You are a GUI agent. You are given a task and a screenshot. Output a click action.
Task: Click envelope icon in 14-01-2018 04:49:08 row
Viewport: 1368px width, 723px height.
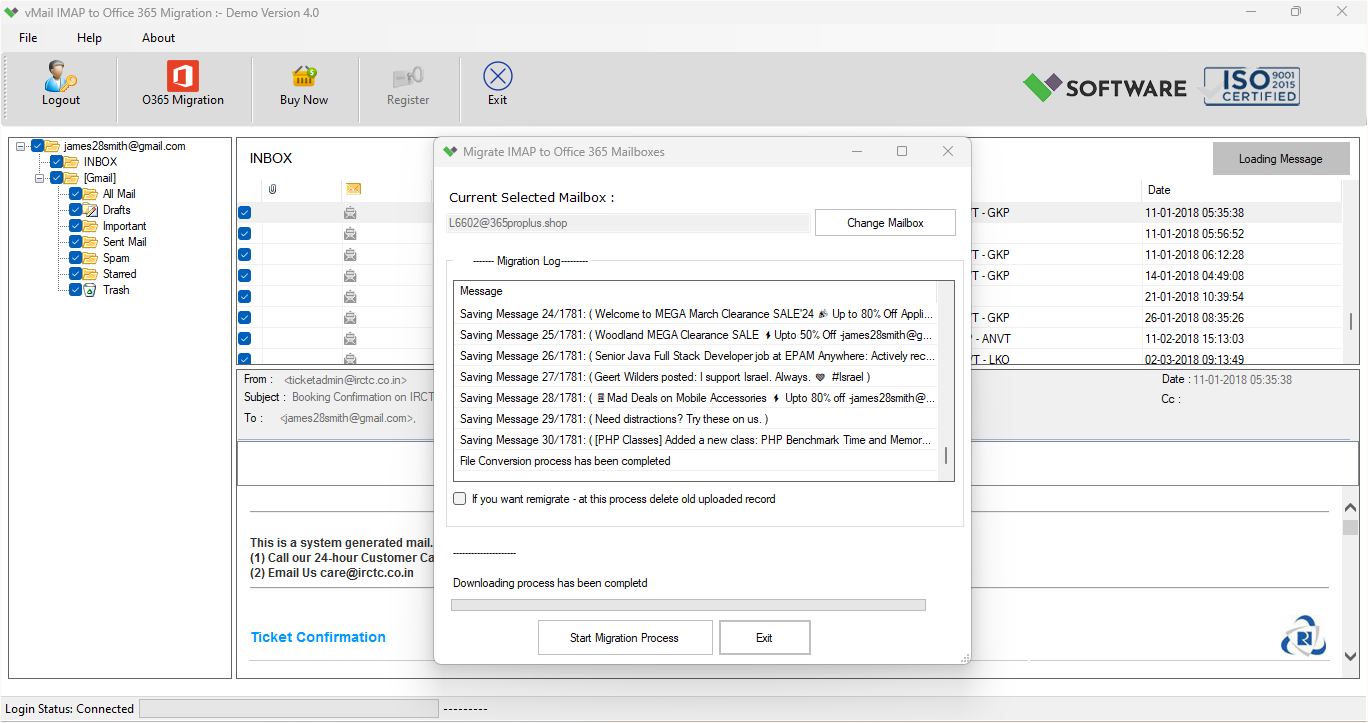[350, 275]
